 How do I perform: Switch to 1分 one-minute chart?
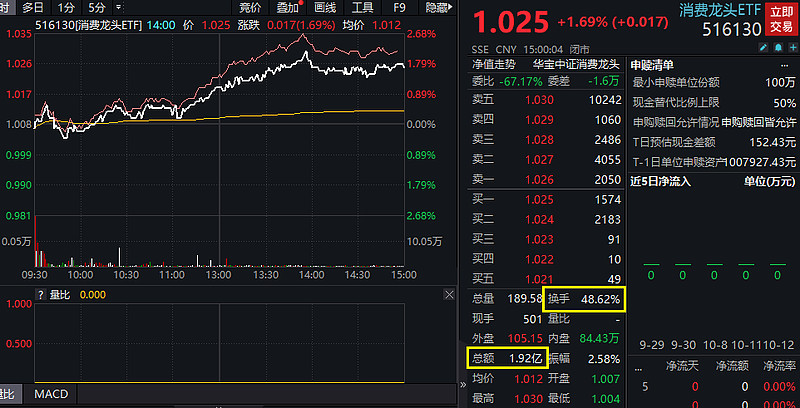pyautogui.click(x=65, y=7)
